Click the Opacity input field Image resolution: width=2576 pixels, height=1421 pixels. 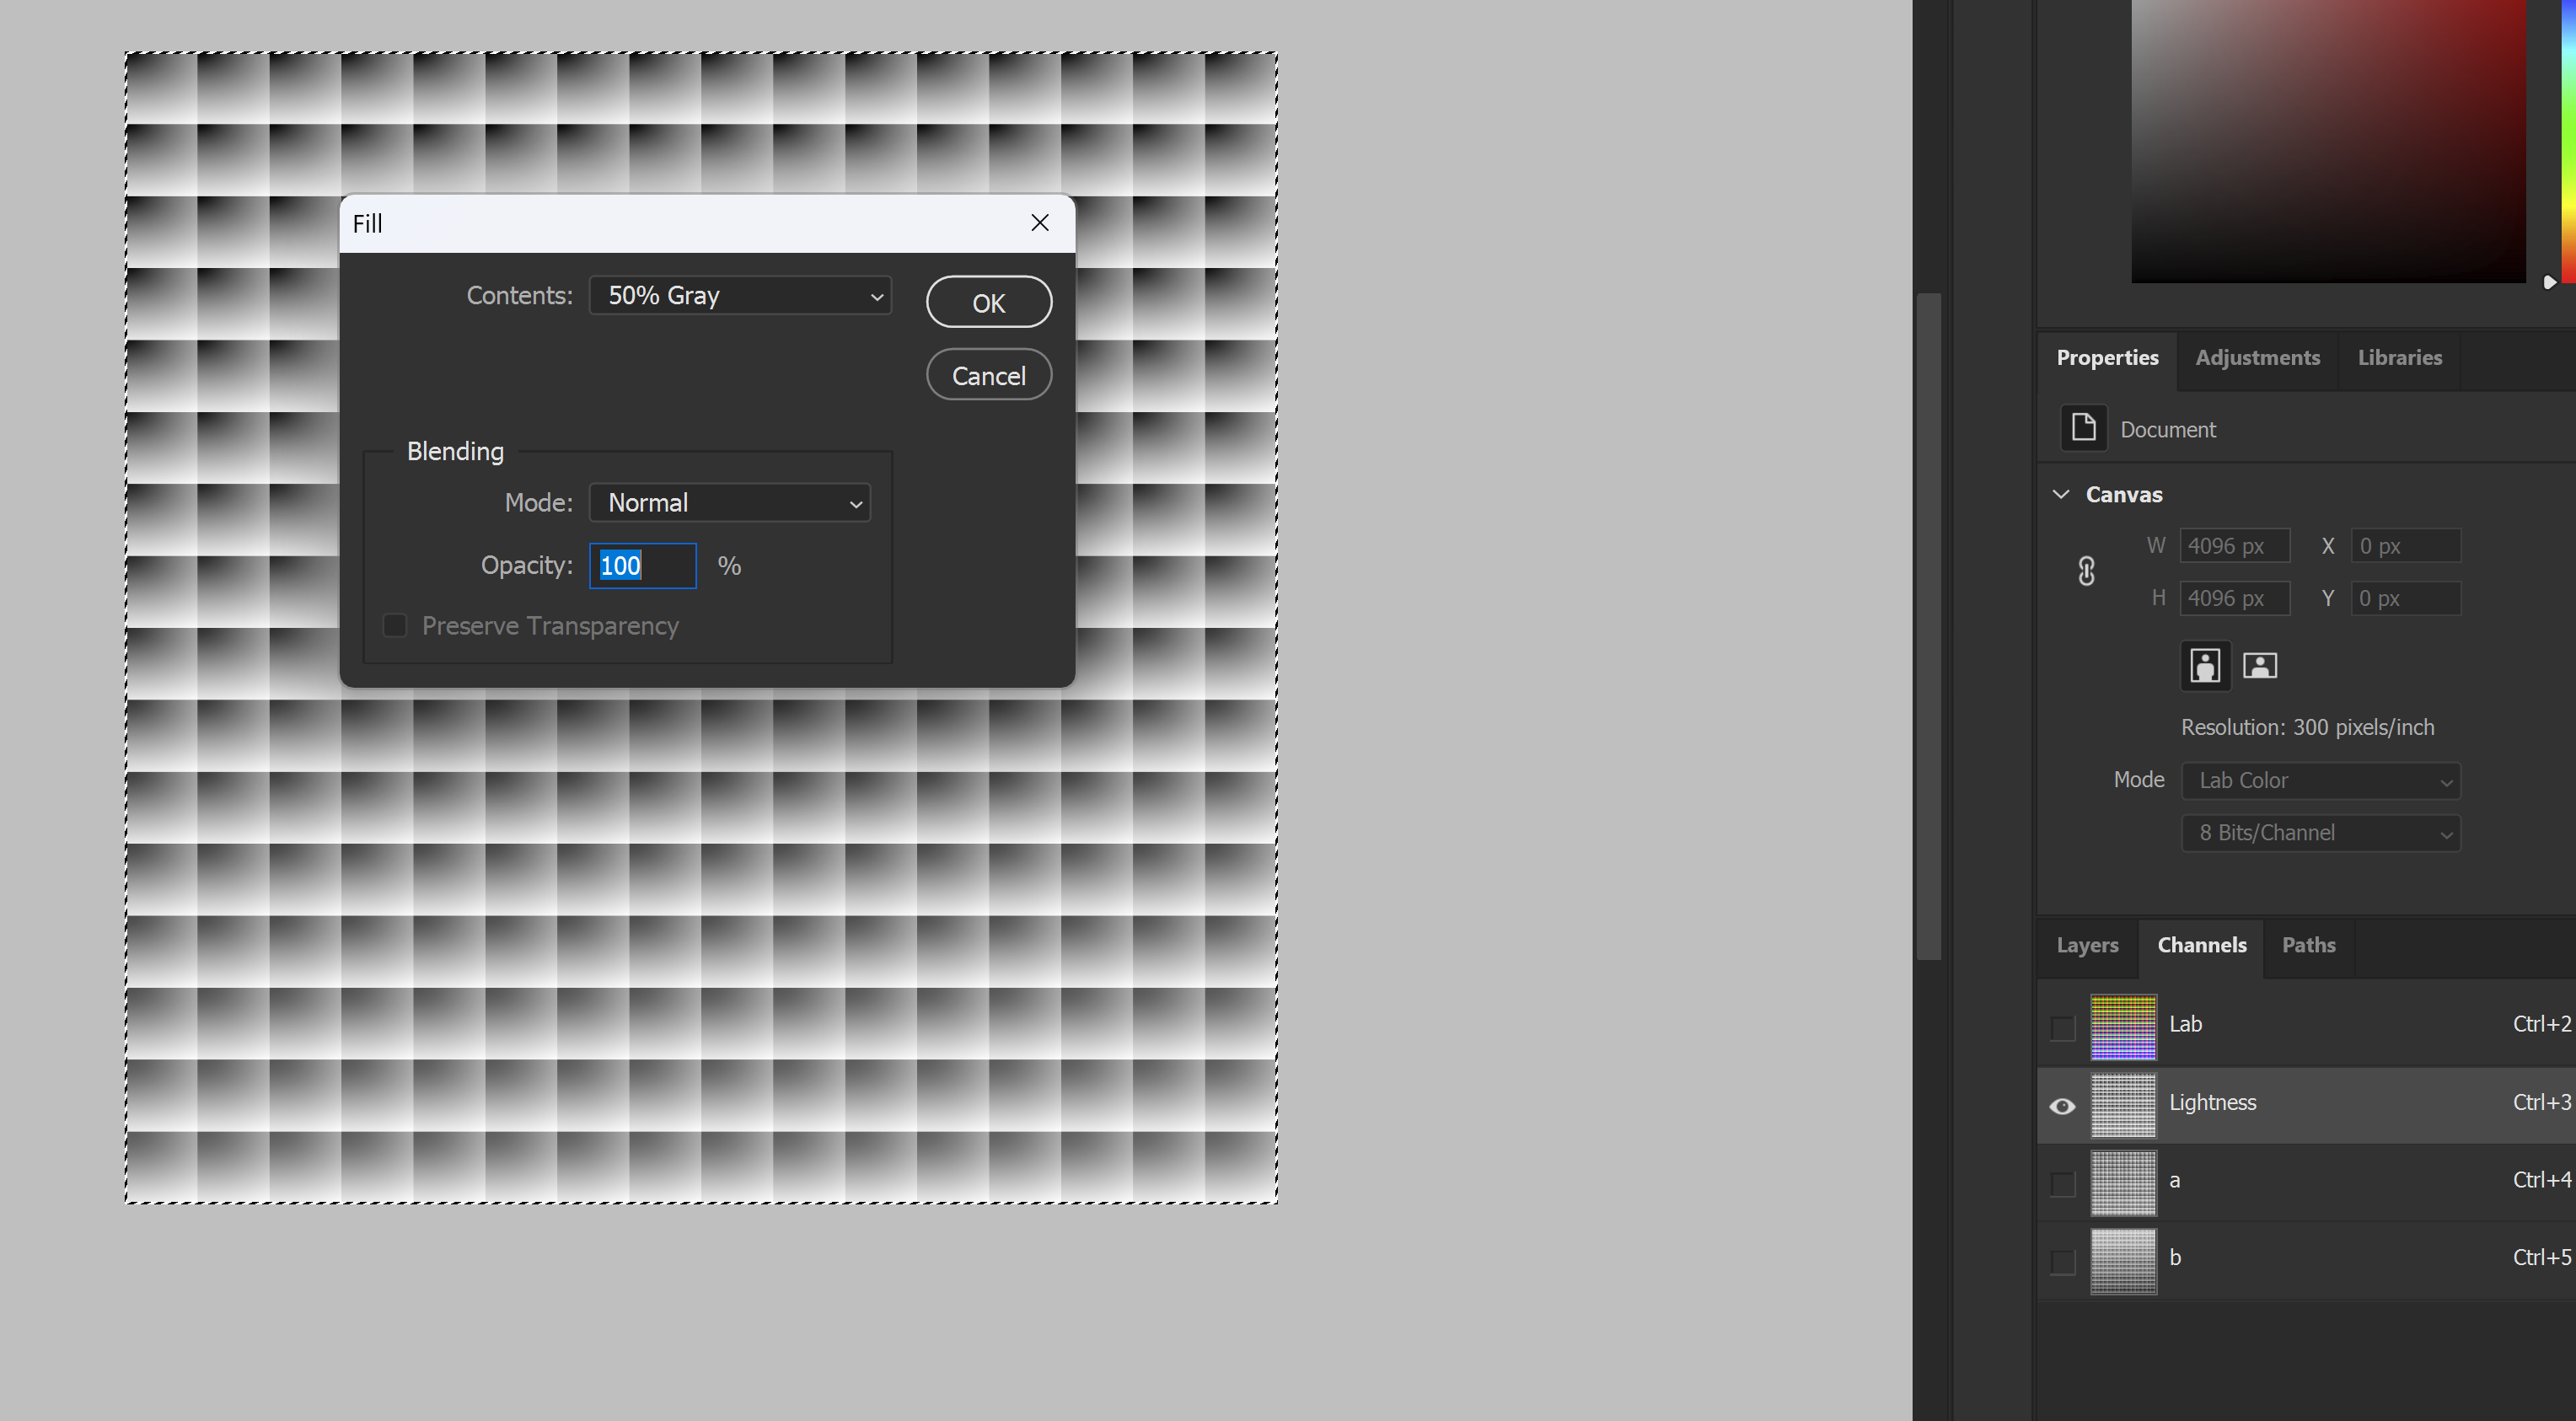coord(643,566)
